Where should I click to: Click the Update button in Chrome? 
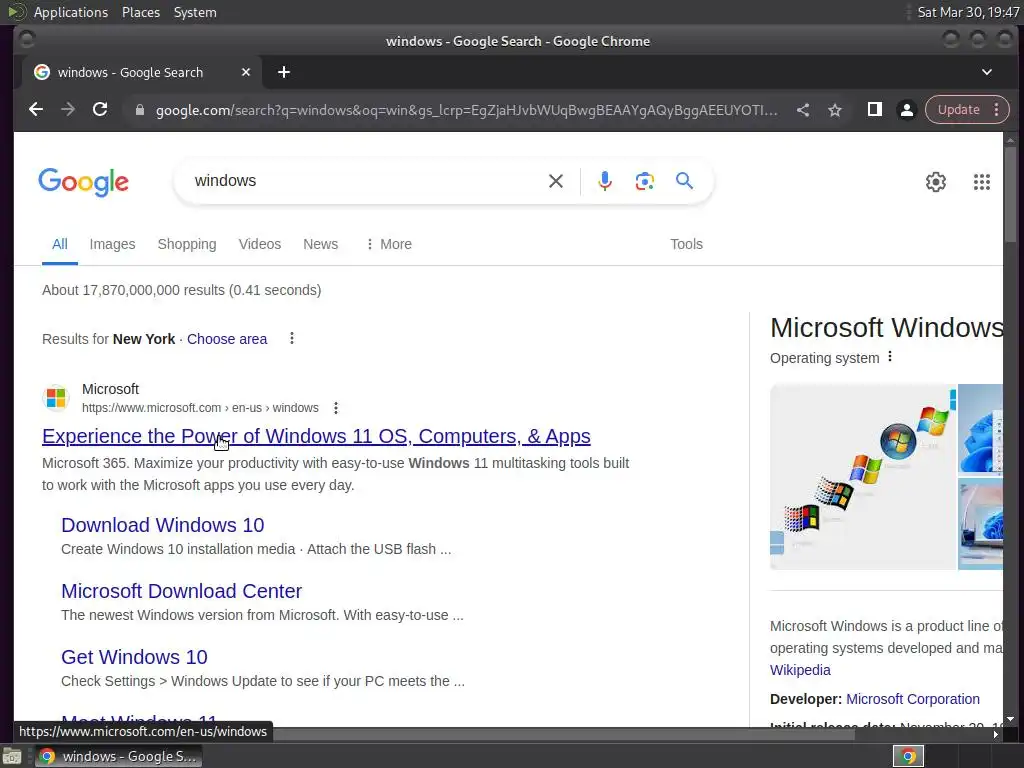(x=958, y=110)
